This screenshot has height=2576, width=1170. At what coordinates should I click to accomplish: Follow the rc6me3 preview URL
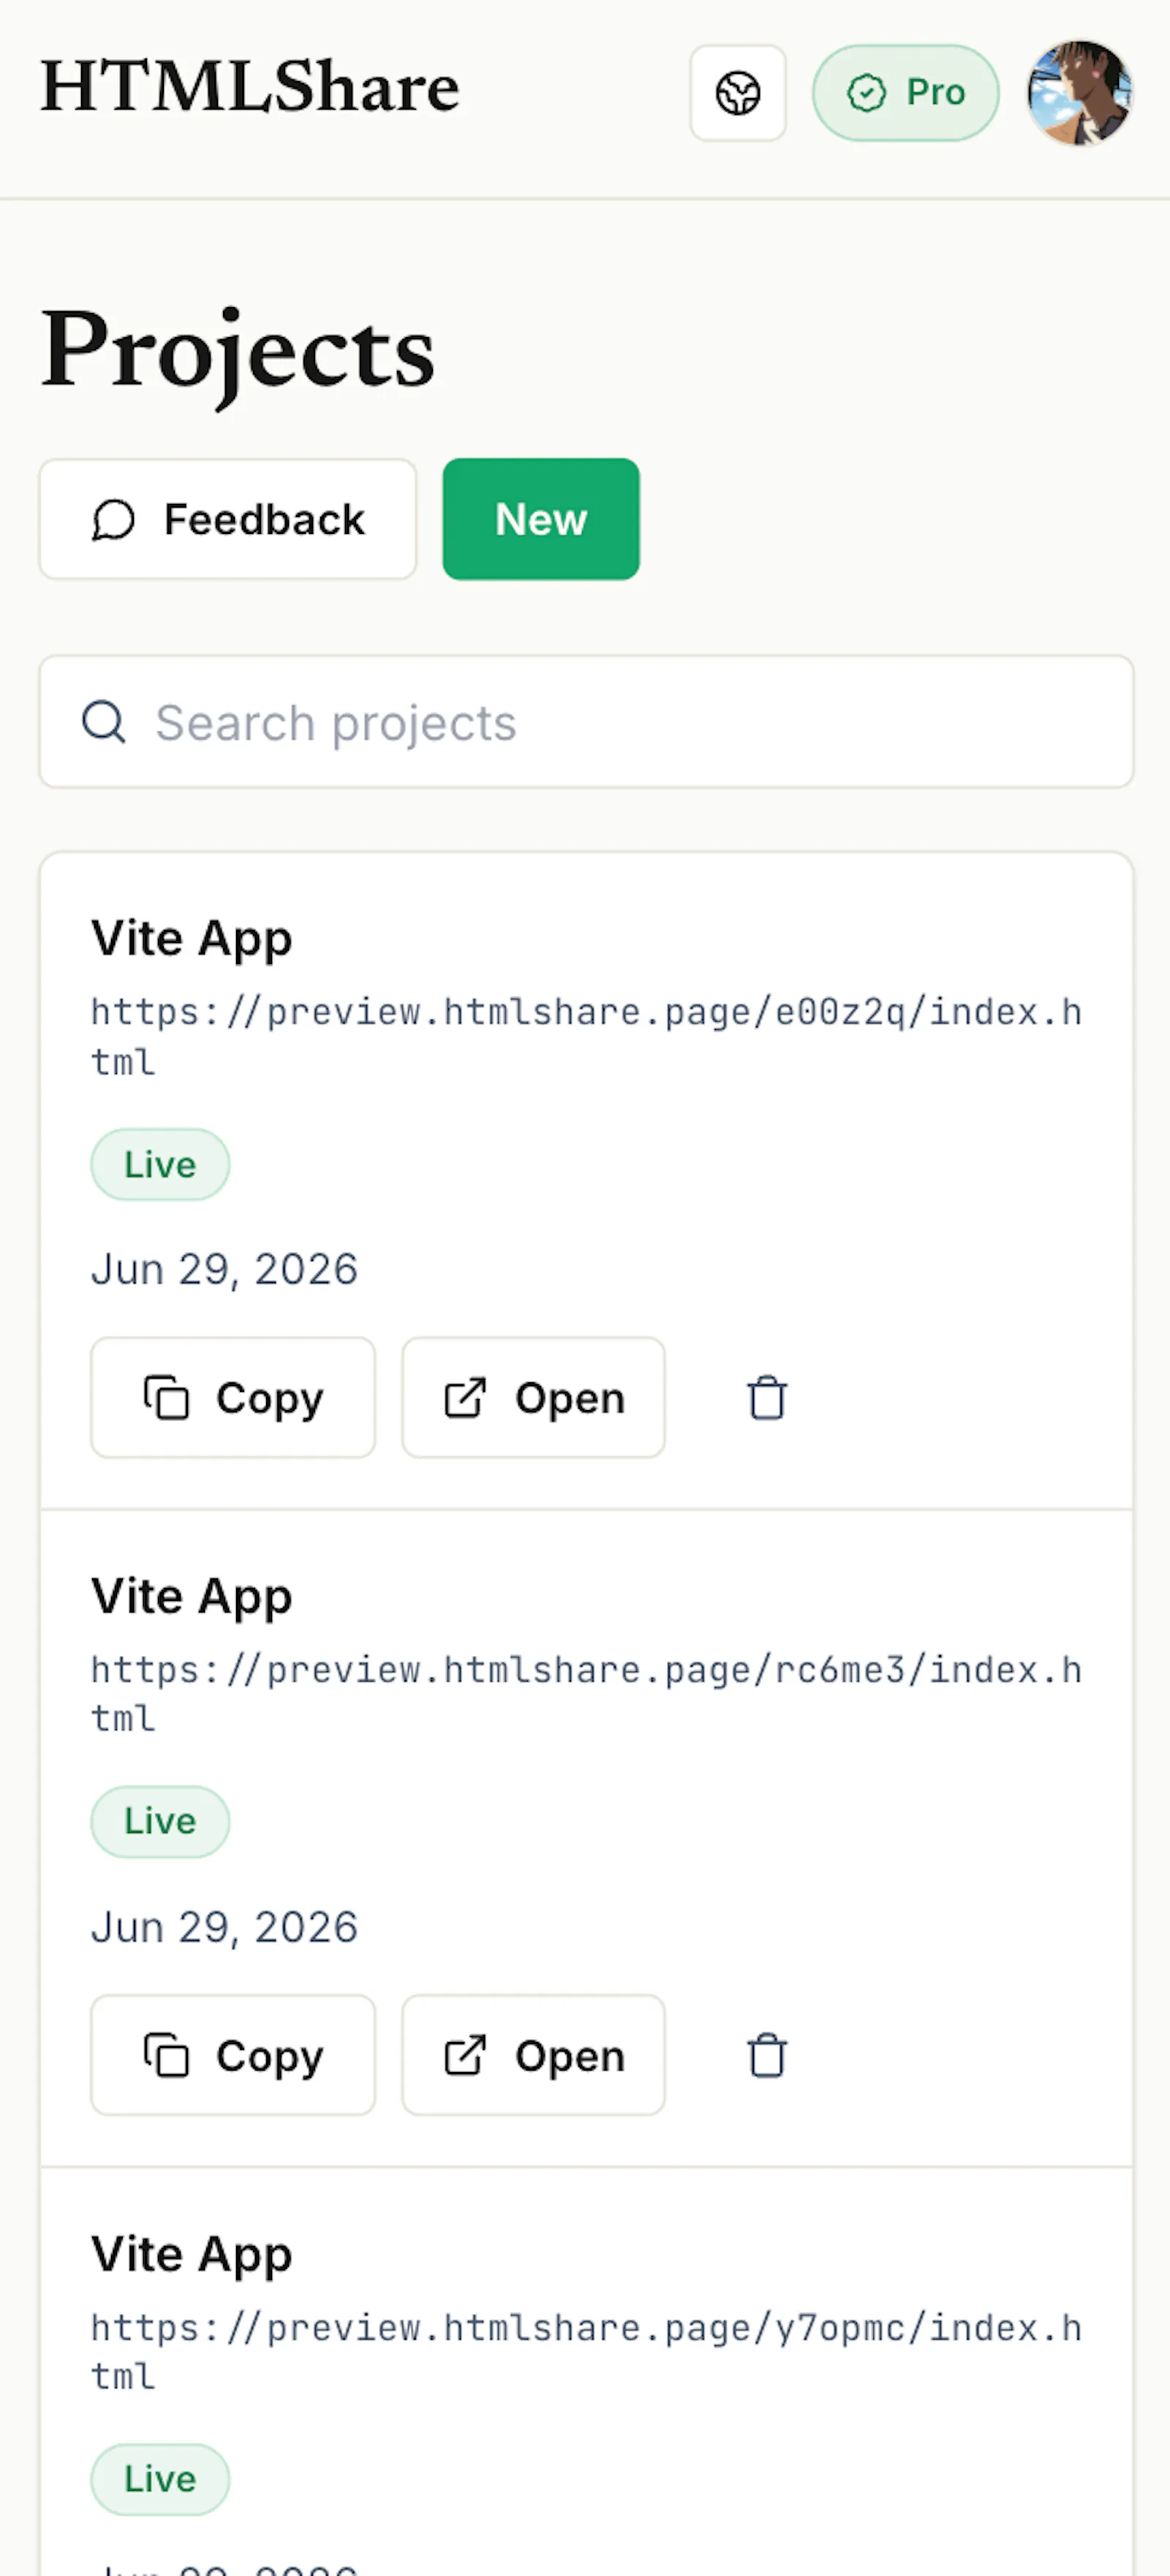[586, 1693]
